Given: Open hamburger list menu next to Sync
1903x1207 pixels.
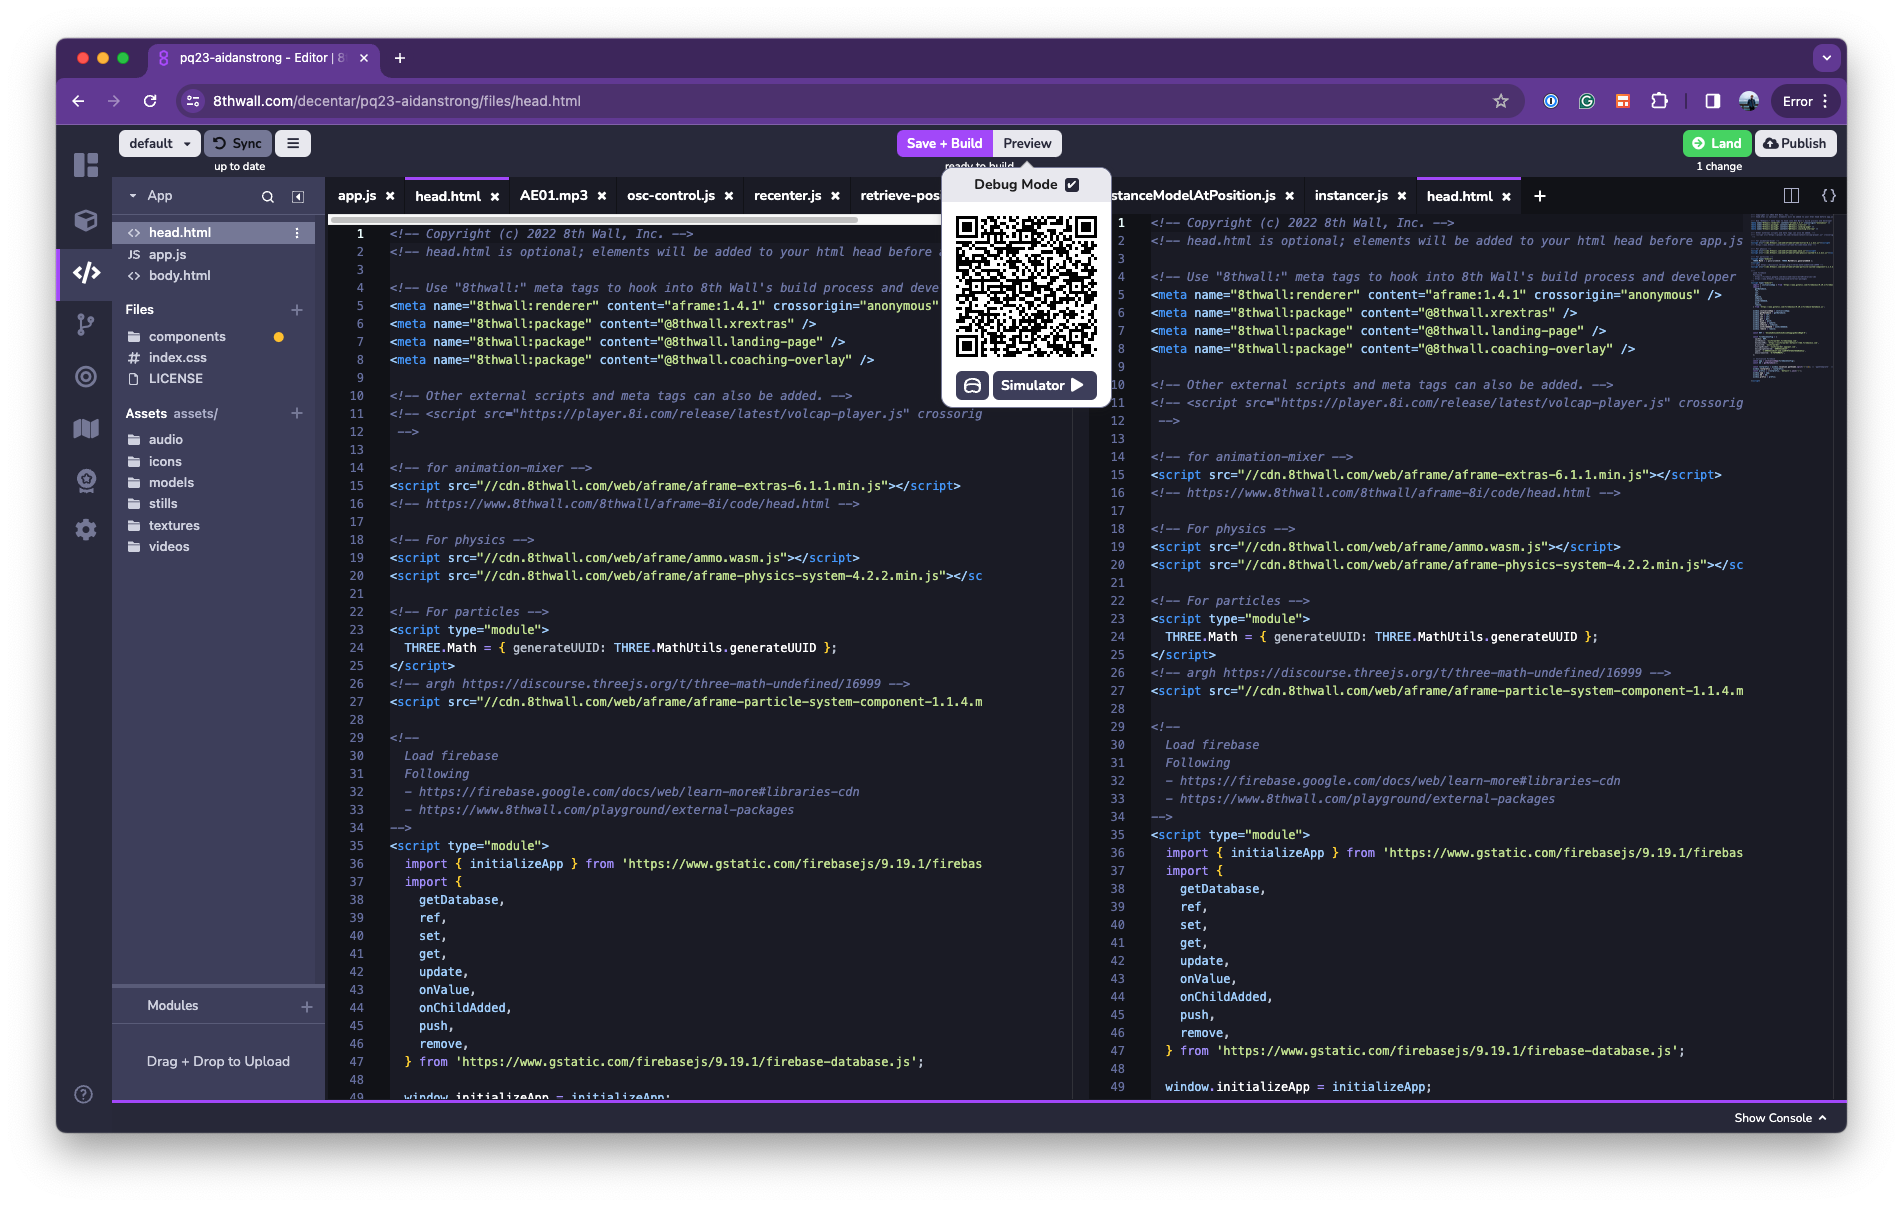Looking at the screenshot, I should (x=293, y=143).
